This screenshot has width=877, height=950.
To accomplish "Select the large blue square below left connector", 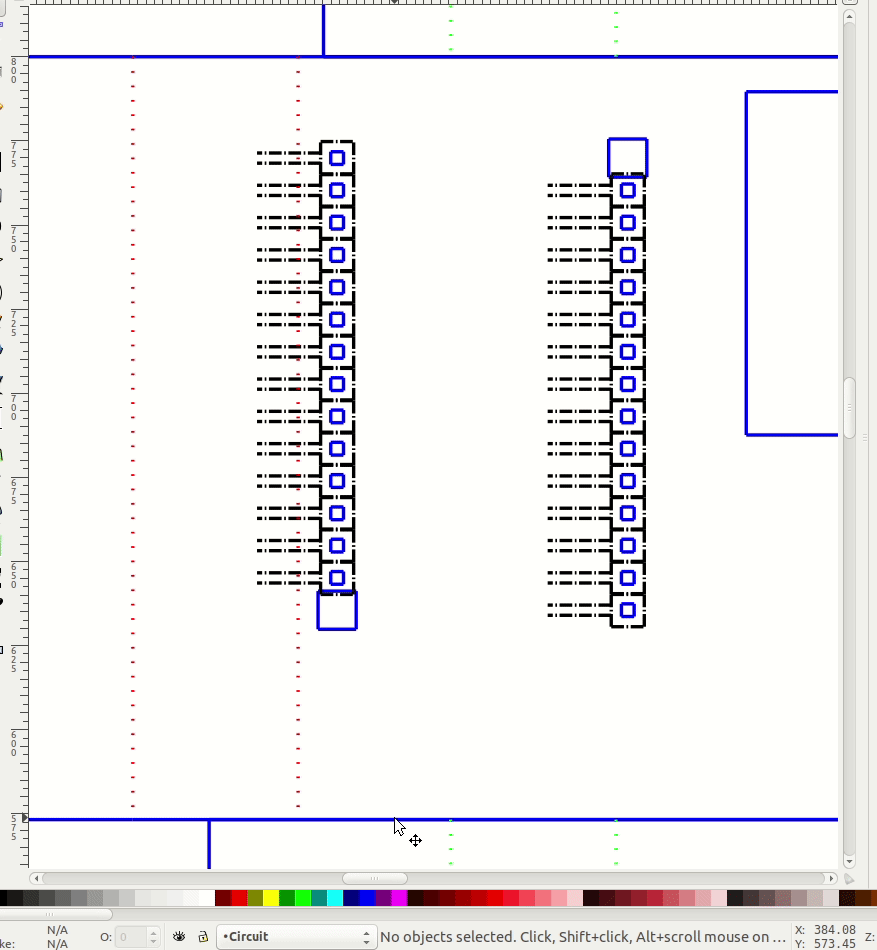I will point(337,610).
